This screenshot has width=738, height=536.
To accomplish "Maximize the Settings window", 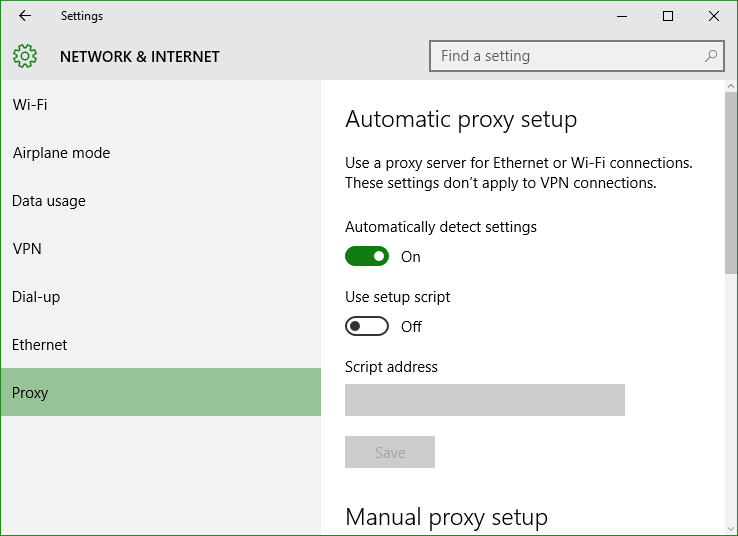I will tap(668, 16).
